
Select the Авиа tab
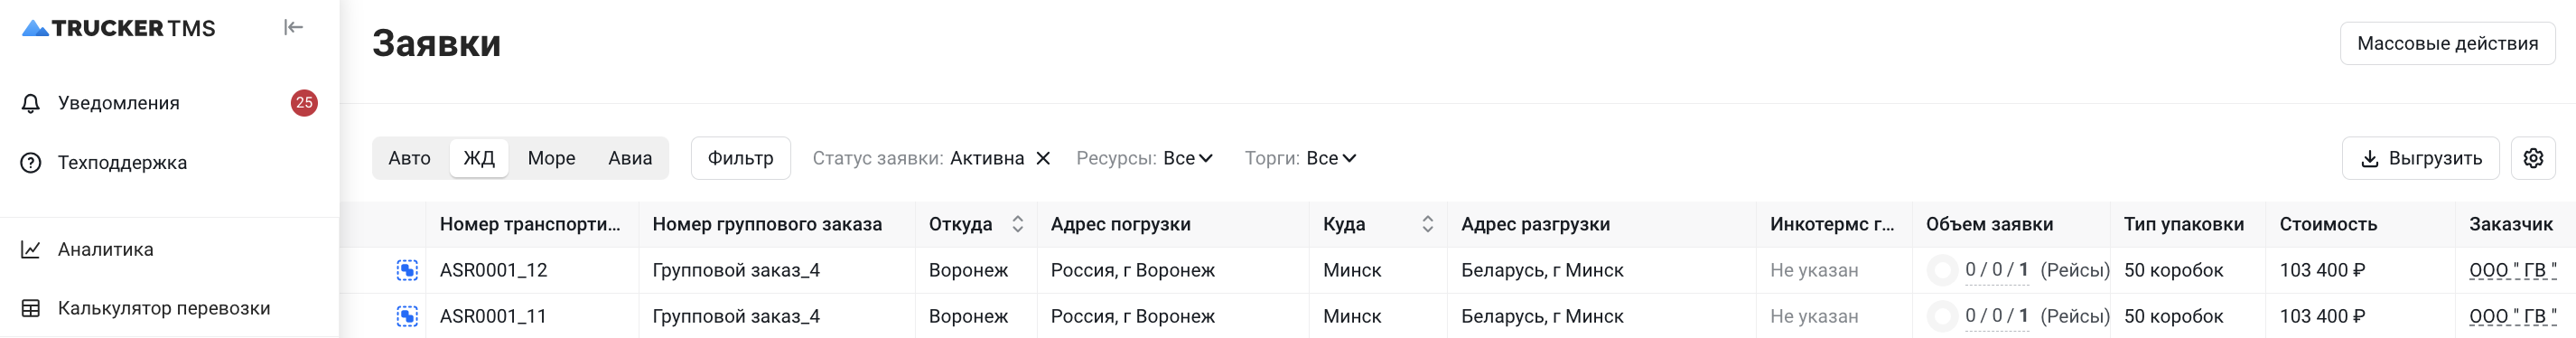630,158
